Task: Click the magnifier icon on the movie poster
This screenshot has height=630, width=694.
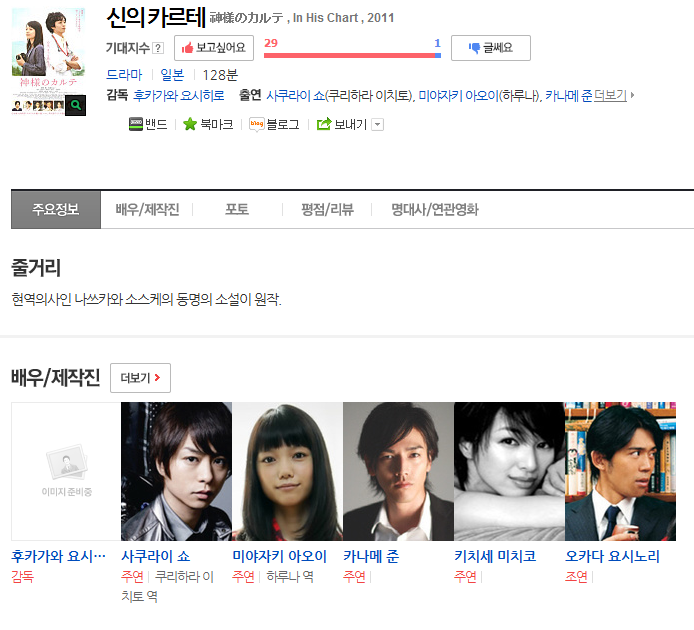Action: (x=75, y=105)
